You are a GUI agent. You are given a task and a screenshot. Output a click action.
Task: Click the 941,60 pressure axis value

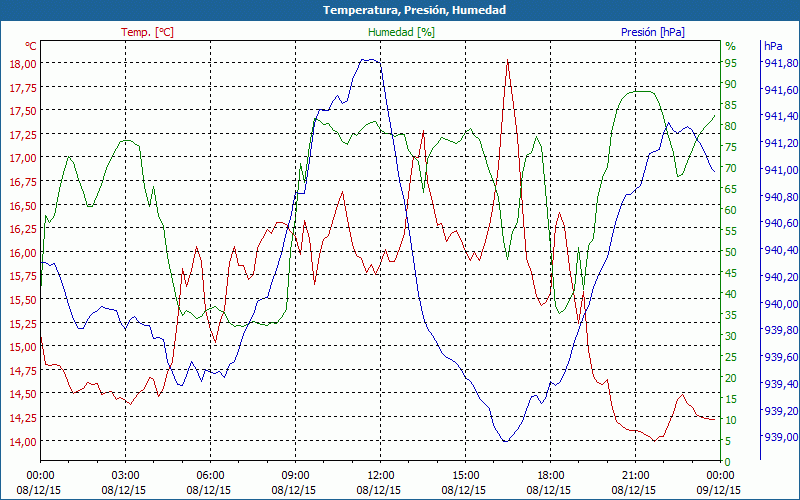pos(780,90)
